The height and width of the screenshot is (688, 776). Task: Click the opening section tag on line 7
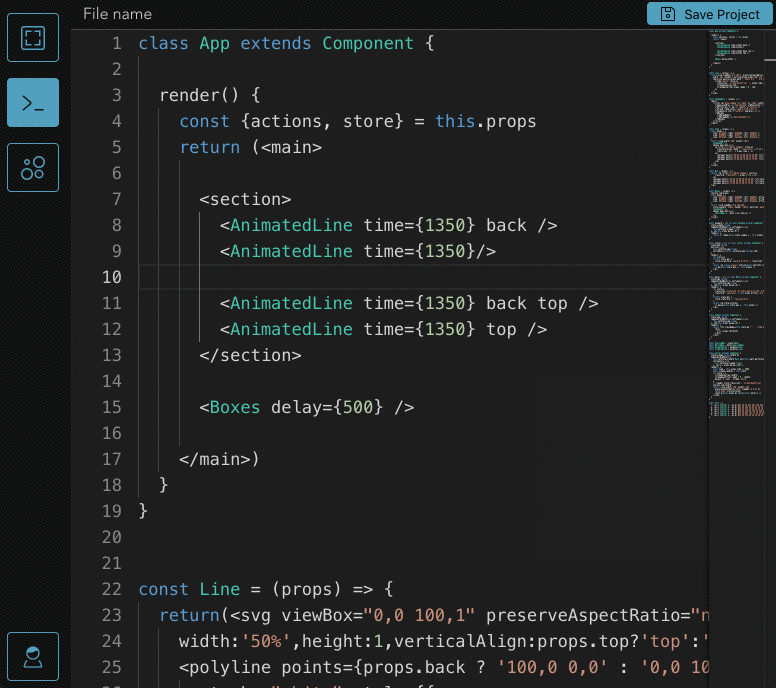click(245, 199)
